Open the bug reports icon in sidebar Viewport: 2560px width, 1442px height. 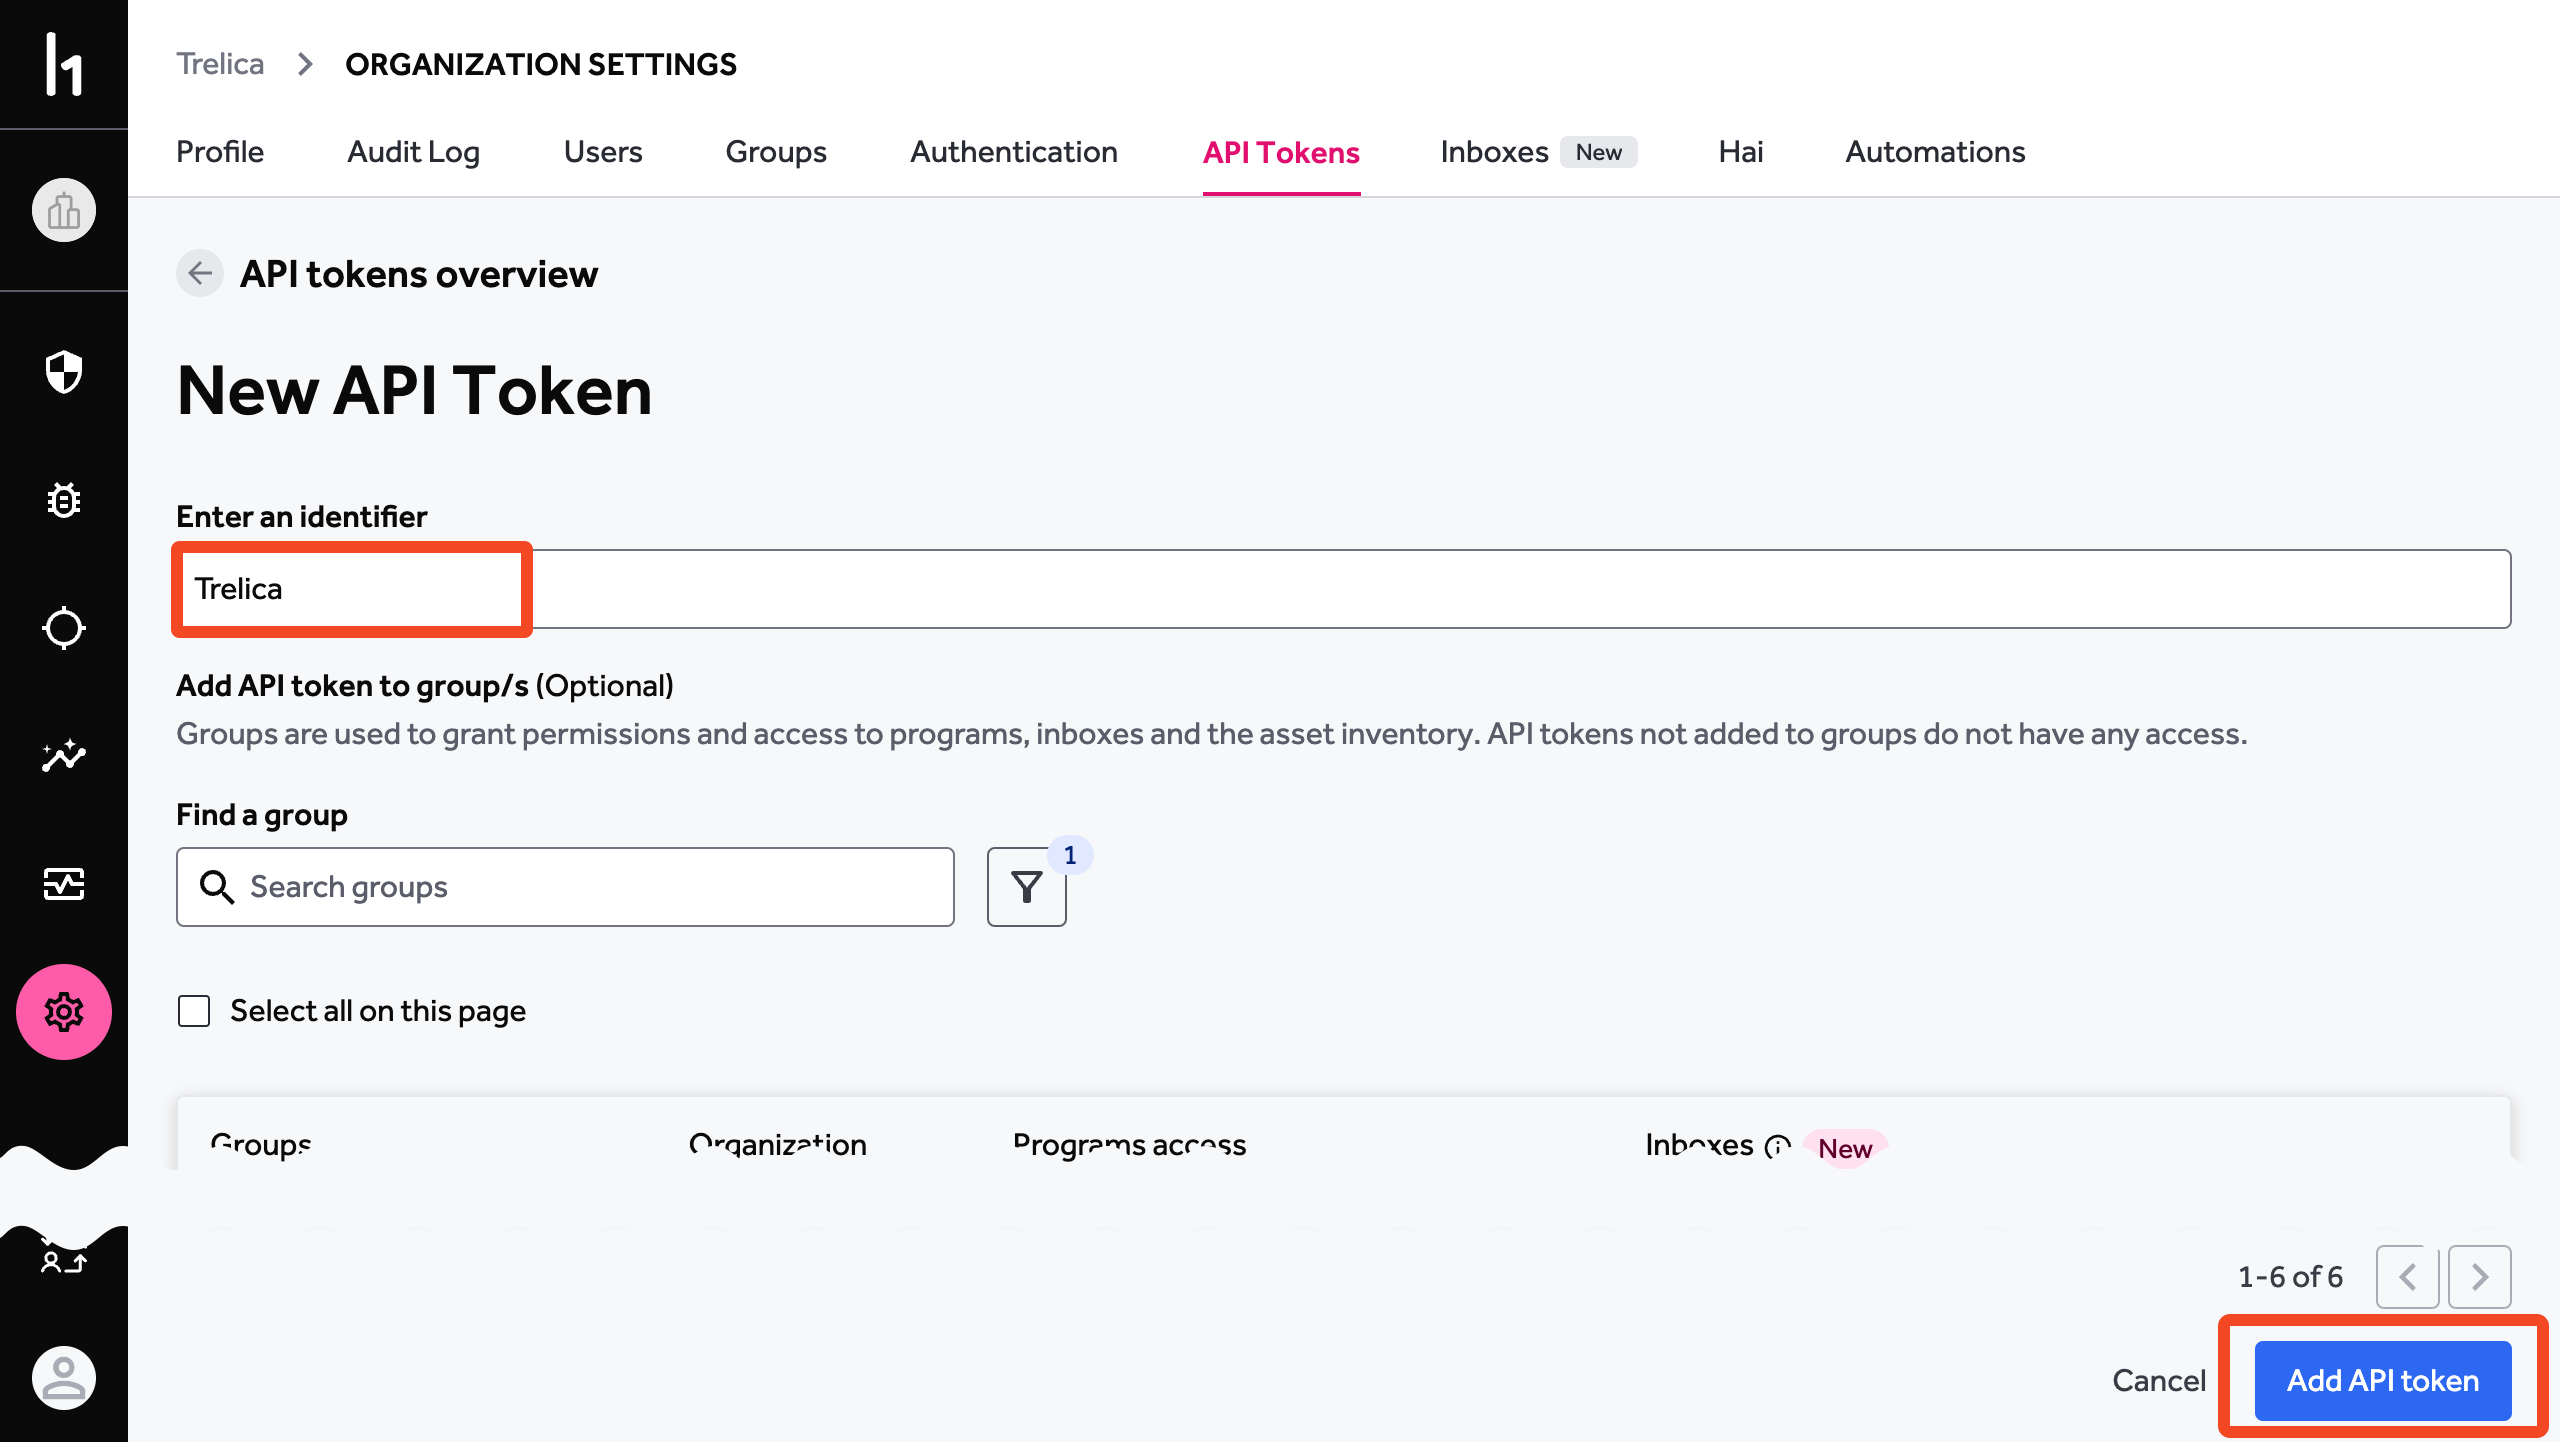[x=64, y=500]
